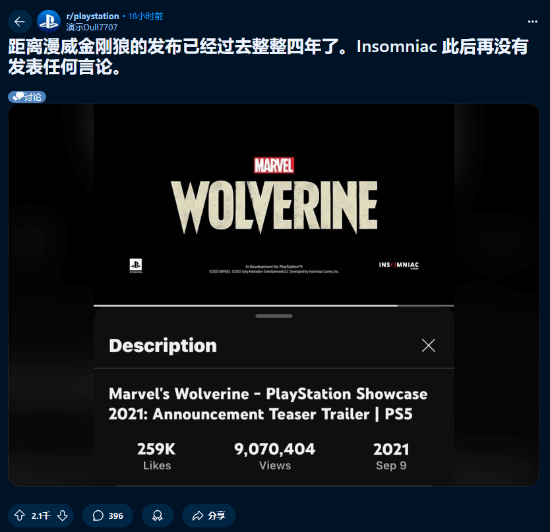Image resolution: width=550 pixels, height=532 pixels.
Task: Click the PlayStation Studios logo in image
Action: (x=136, y=265)
